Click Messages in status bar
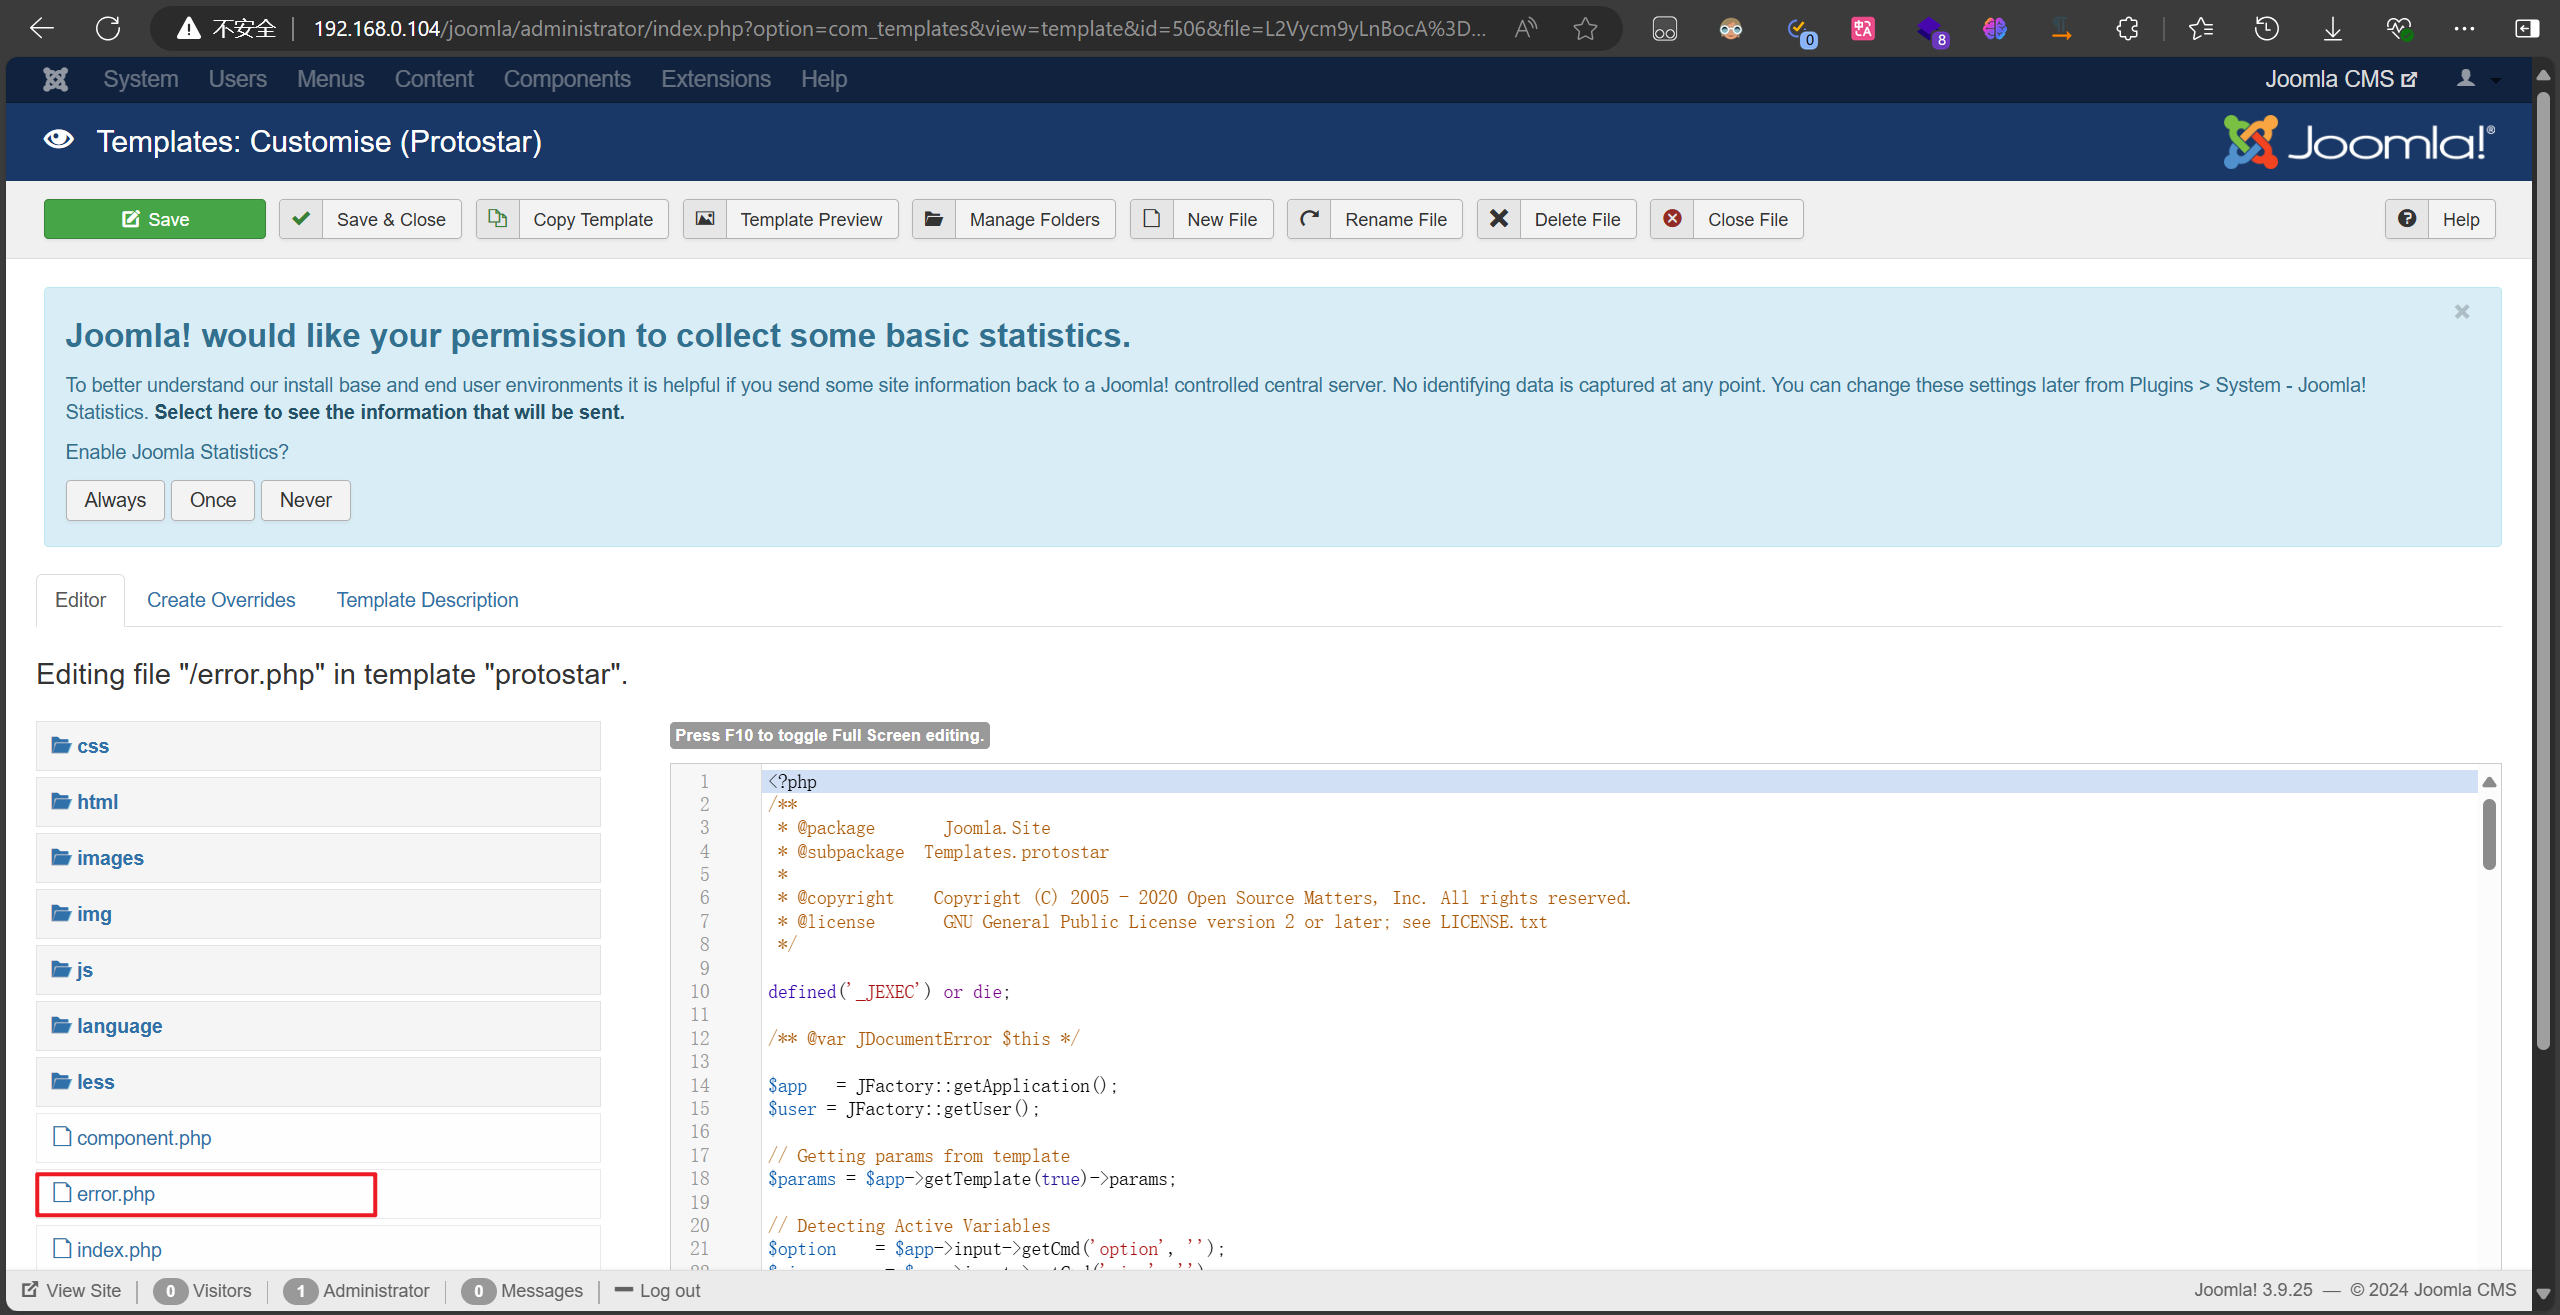Image resolution: width=2560 pixels, height=1315 pixels. 523,1290
